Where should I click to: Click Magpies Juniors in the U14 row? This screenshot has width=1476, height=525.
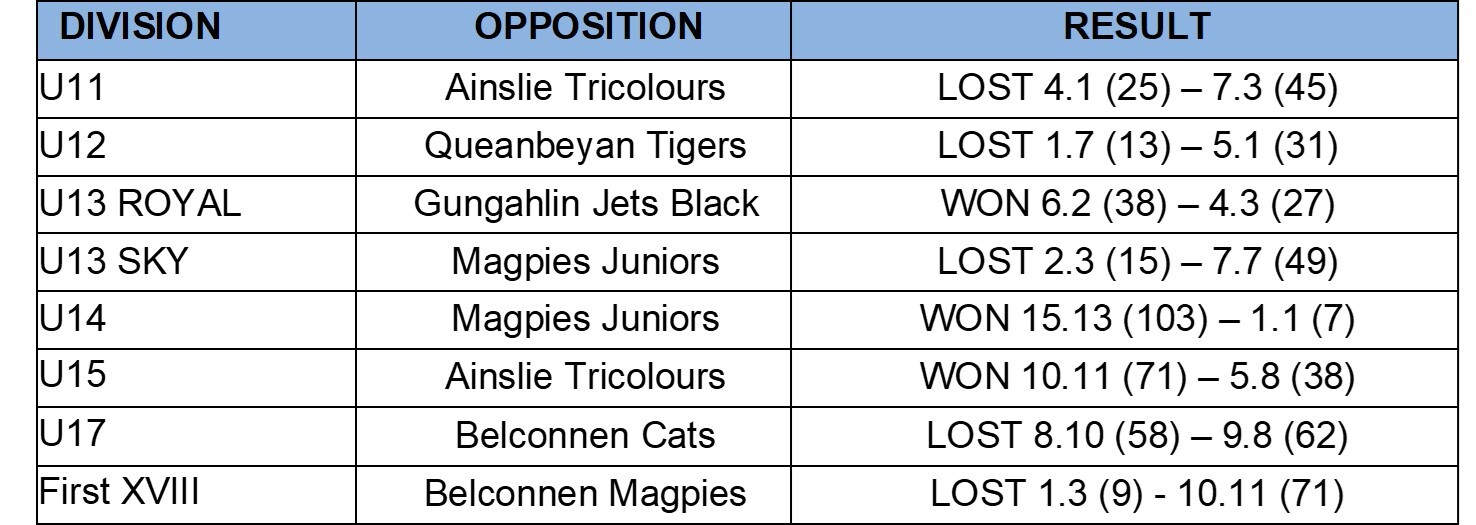coord(585,320)
